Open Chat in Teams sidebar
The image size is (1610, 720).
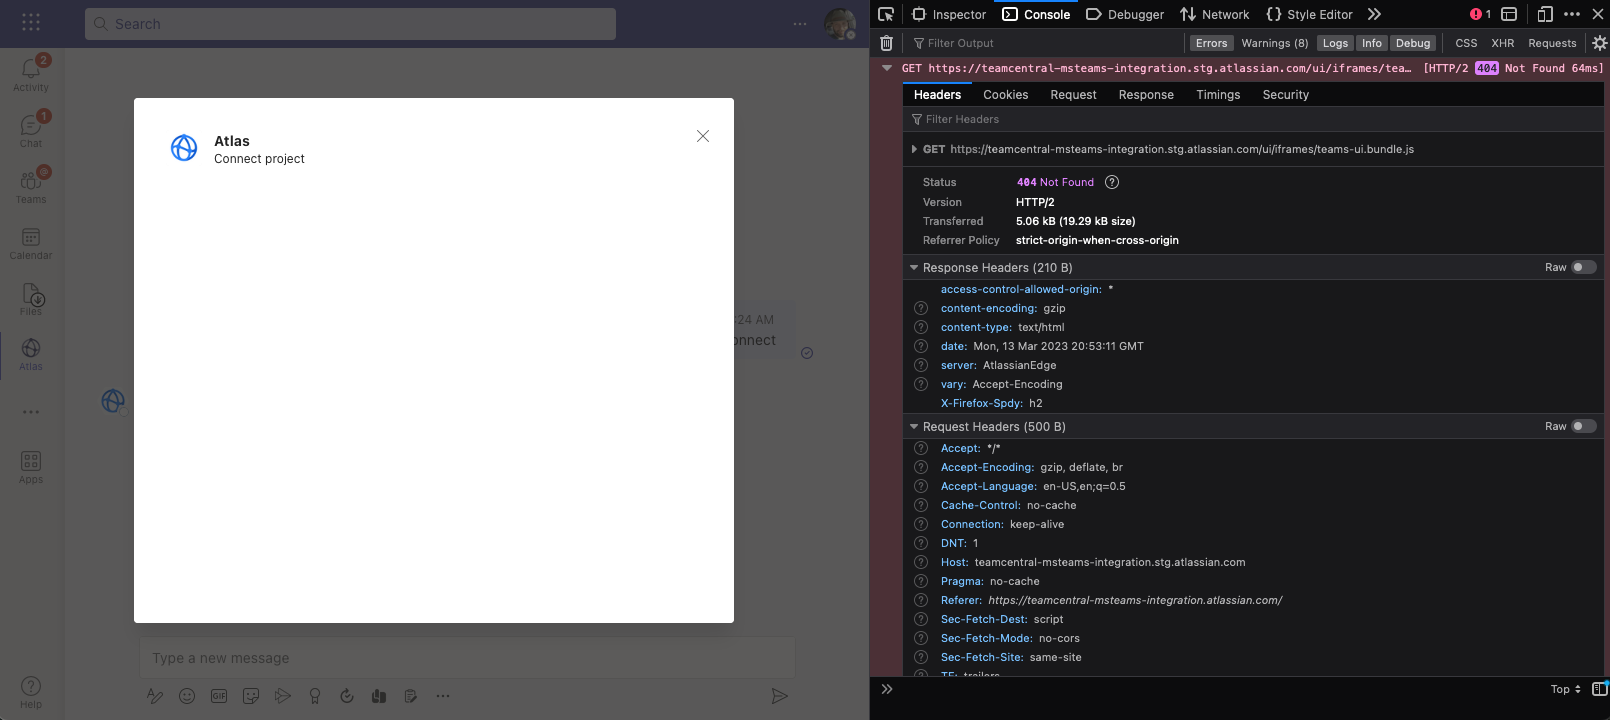(x=31, y=130)
